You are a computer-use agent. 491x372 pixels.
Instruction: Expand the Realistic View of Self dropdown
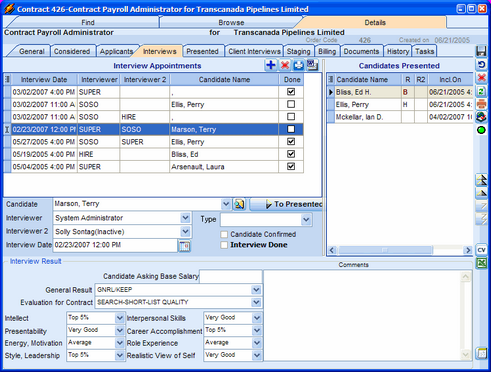click(257, 355)
